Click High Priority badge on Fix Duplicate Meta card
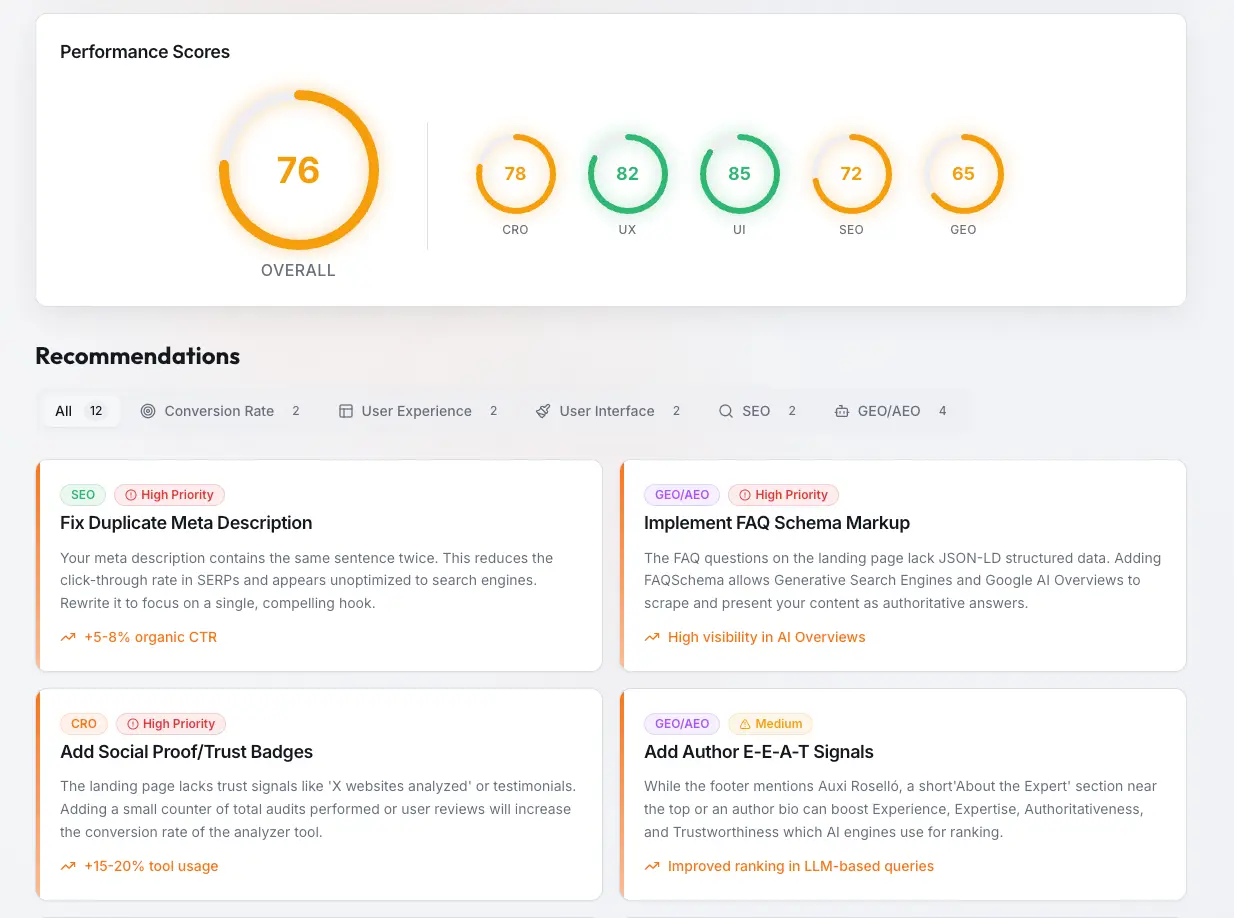The image size is (1234, 918). tap(169, 495)
